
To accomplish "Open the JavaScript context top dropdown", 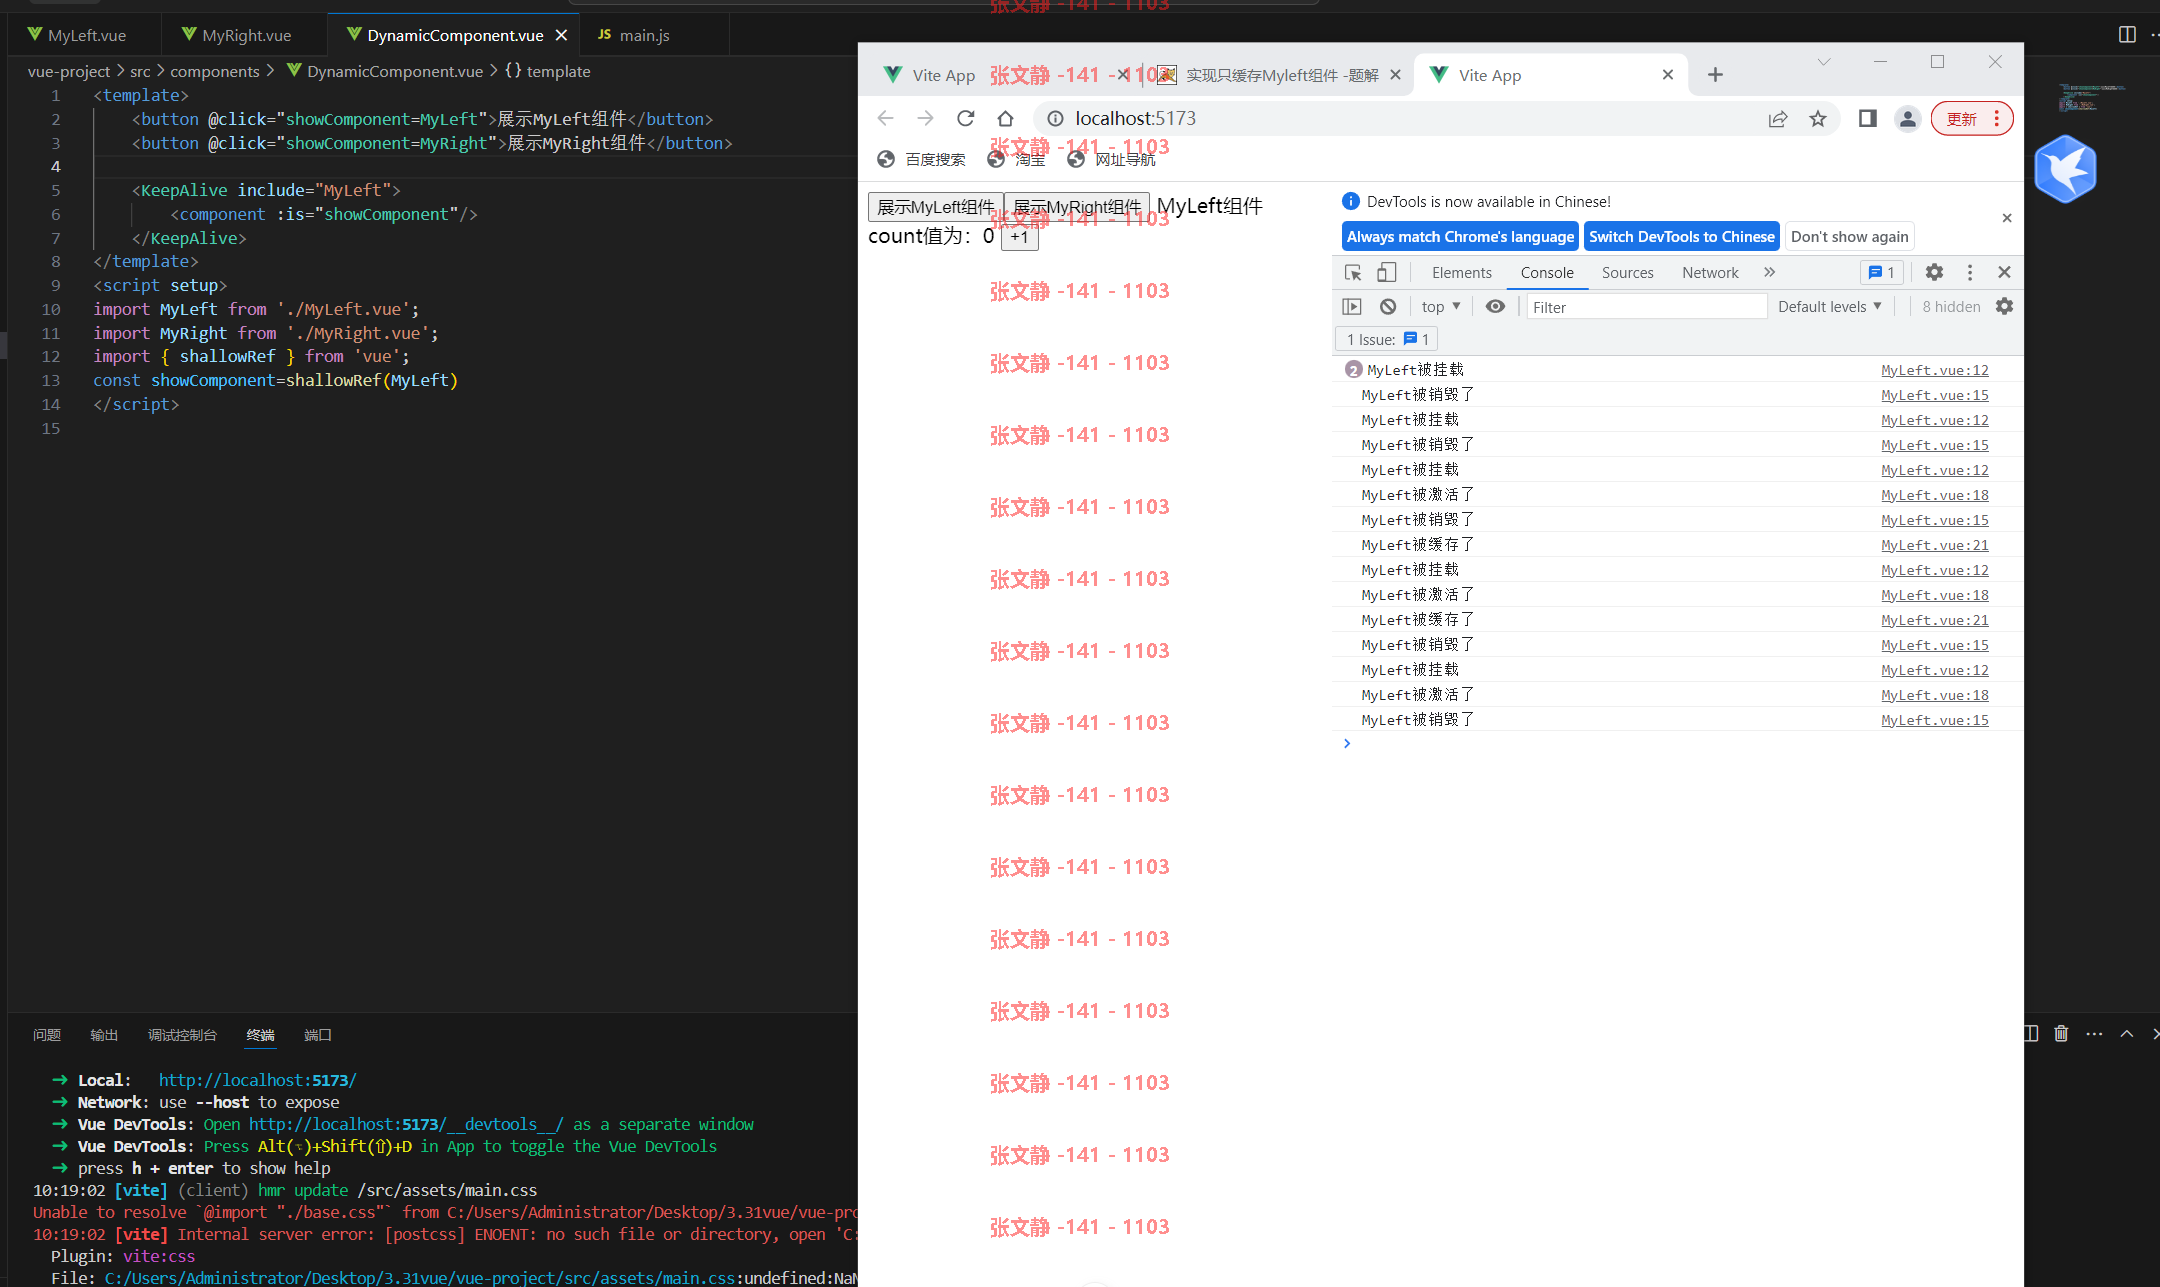I will pyautogui.click(x=1441, y=307).
